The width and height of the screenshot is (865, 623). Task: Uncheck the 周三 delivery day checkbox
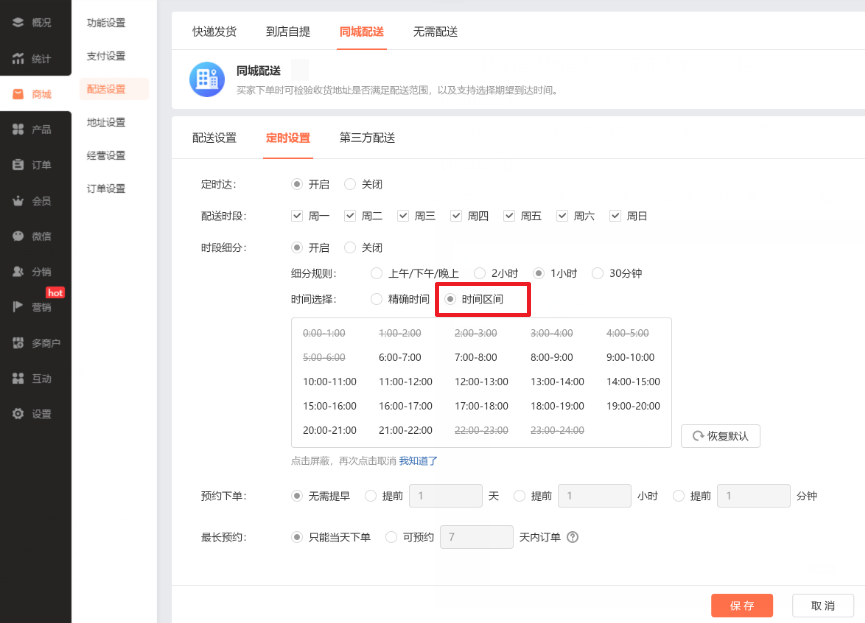pos(403,216)
